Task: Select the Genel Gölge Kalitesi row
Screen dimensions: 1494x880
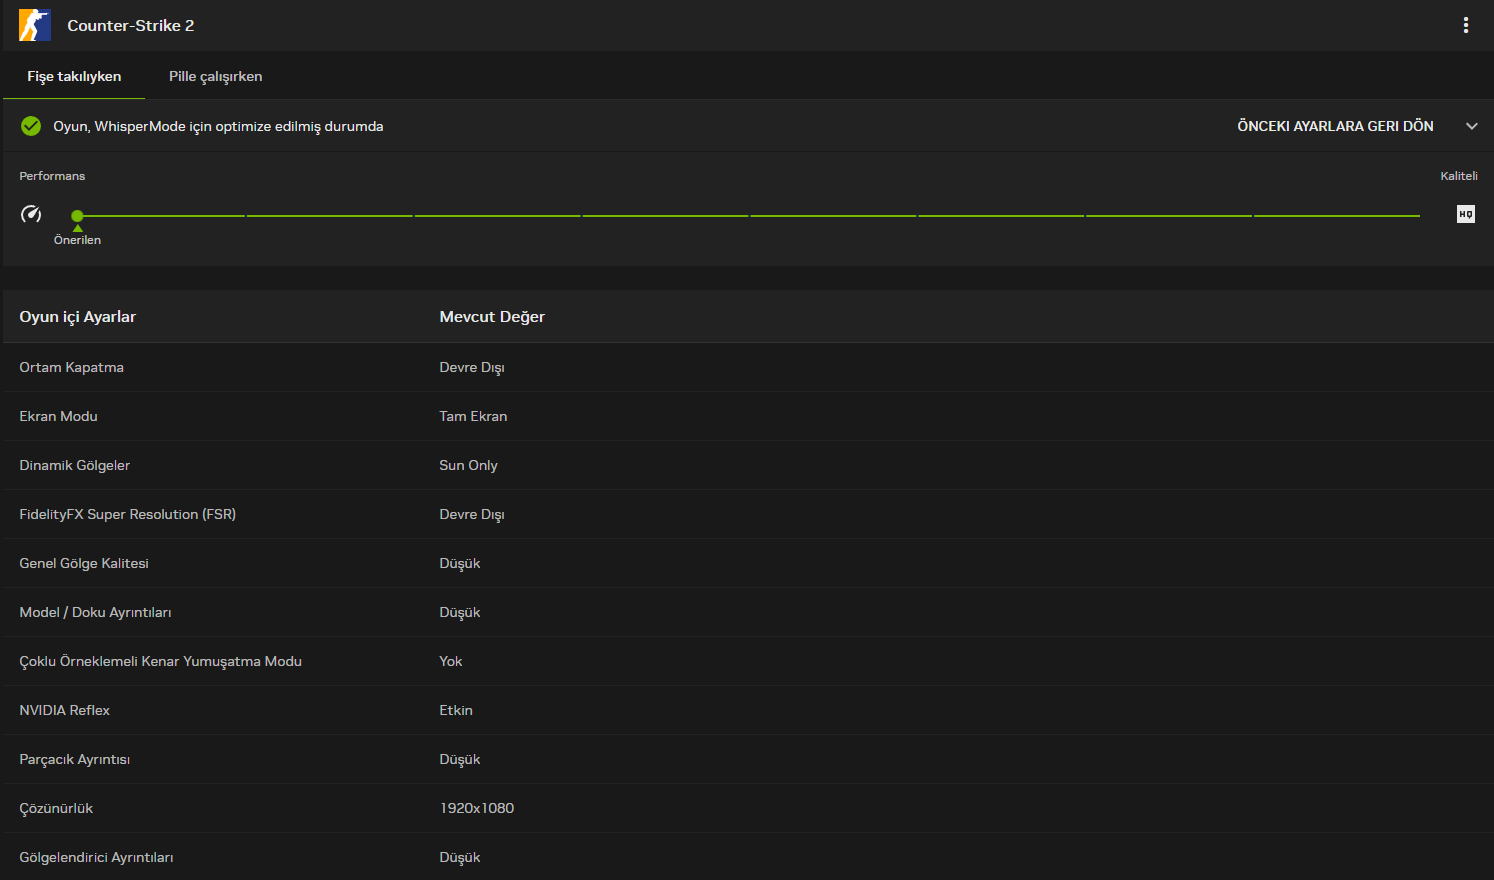Action: click(x=748, y=563)
